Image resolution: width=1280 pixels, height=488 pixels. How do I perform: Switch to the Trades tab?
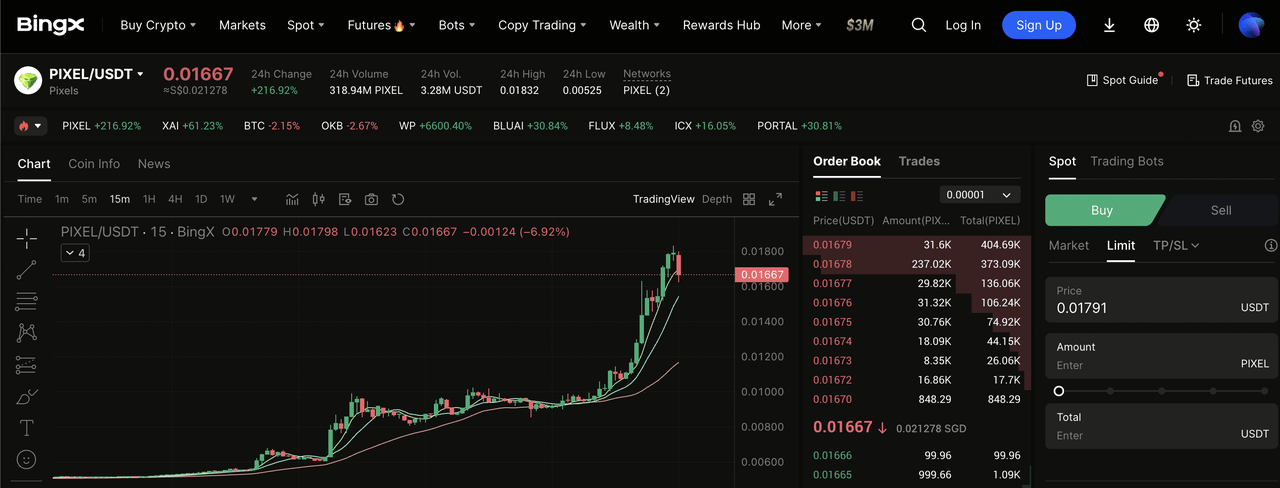tap(919, 161)
